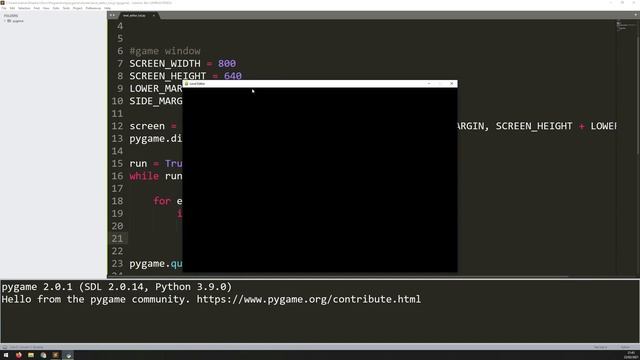The image size is (640, 360).
Task: Click the SCREEN_HEIGHT text on line 12
Action: 534,126
